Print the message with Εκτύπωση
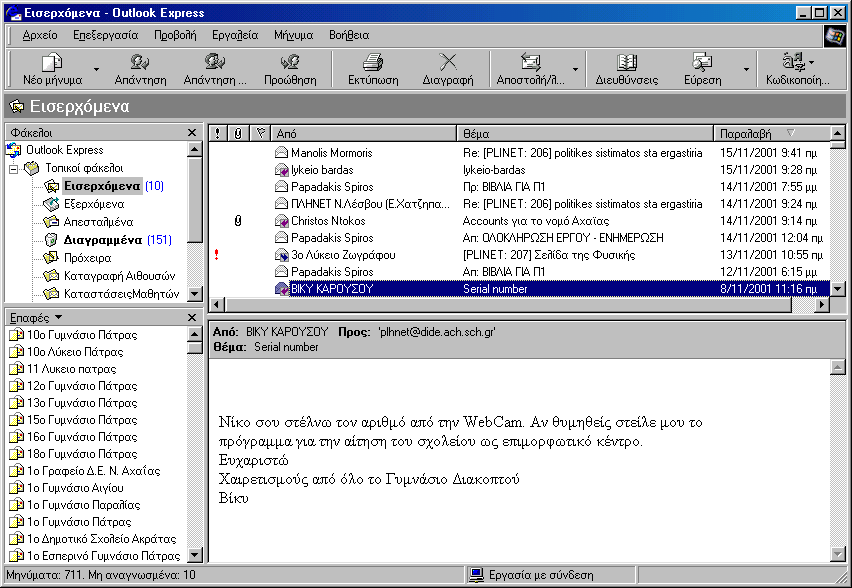This screenshot has width=852, height=588. (x=373, y=69)
